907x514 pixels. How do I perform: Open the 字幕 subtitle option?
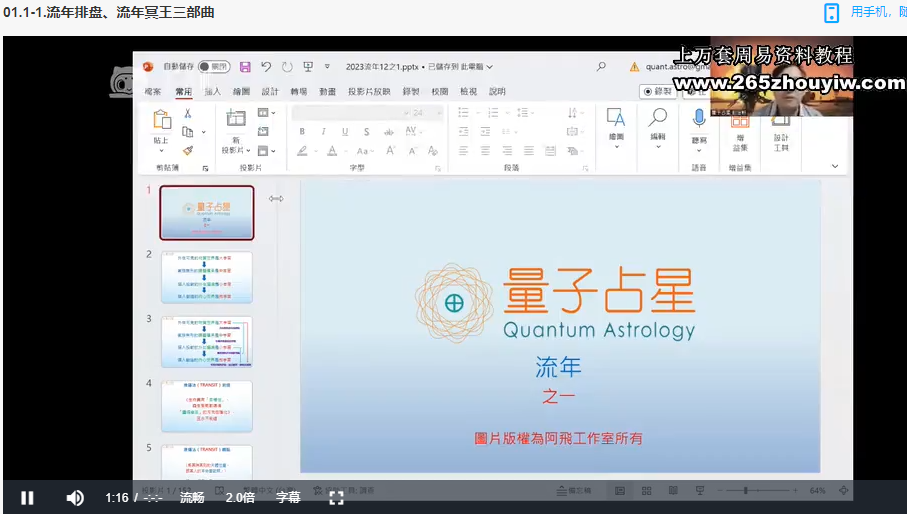pyautogui.click(x=288, y=498)
